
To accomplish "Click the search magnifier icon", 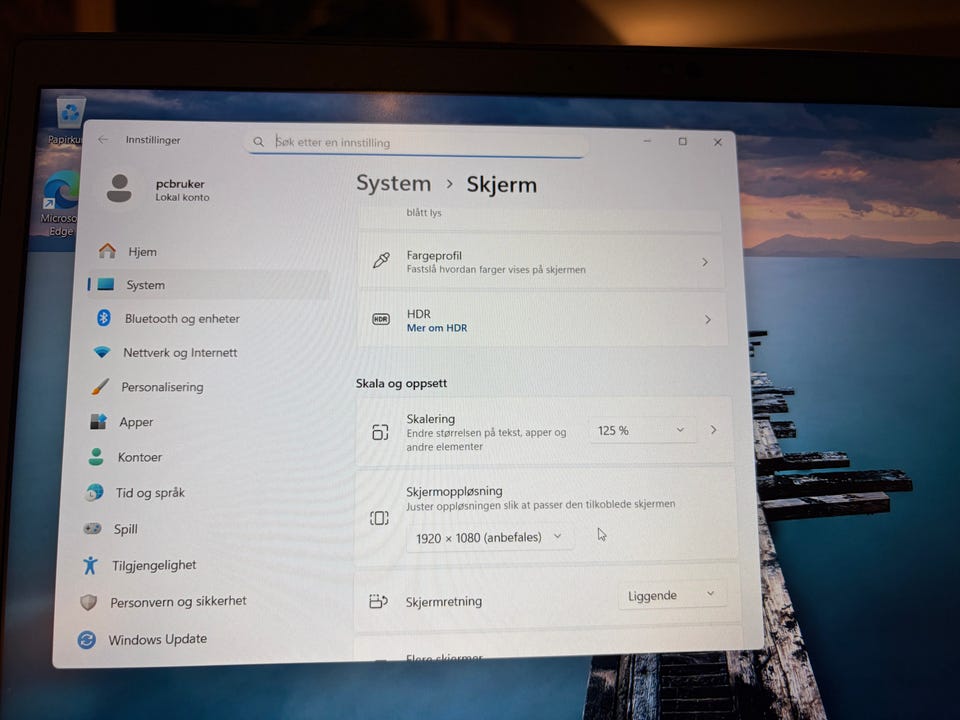I will [258, 142].
